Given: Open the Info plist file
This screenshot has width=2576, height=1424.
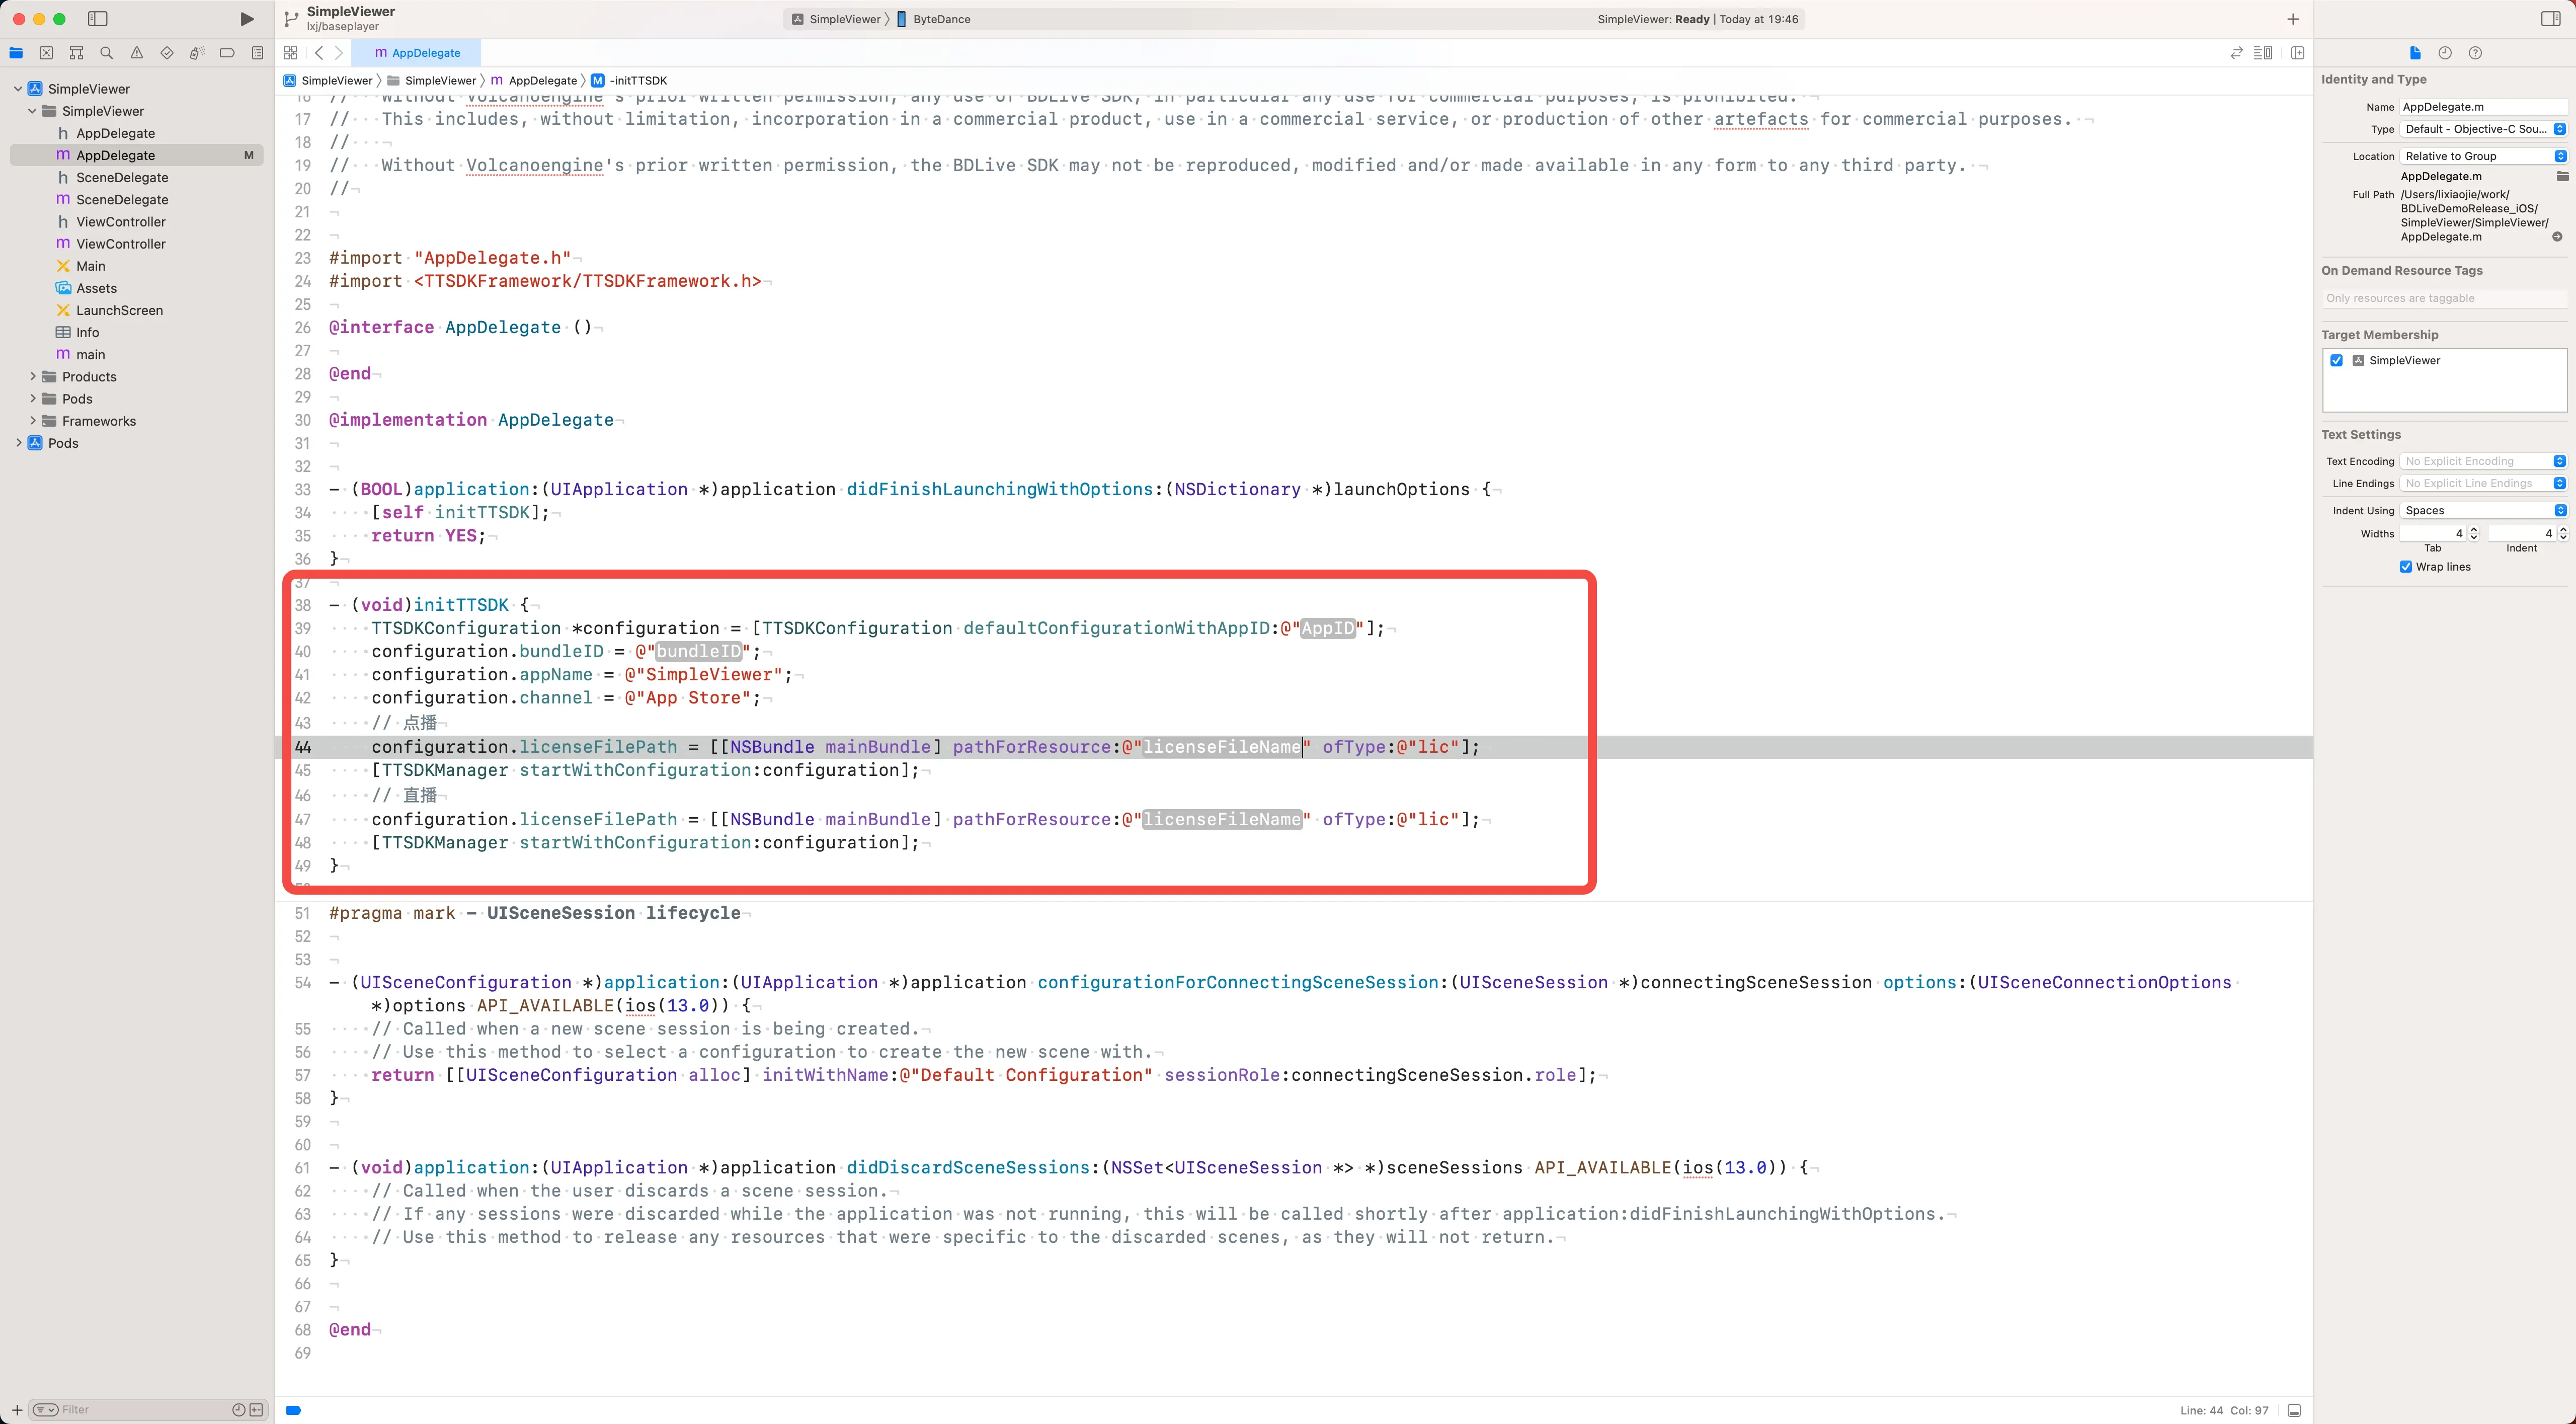Looking at the screenshot, I should (87, 332).
